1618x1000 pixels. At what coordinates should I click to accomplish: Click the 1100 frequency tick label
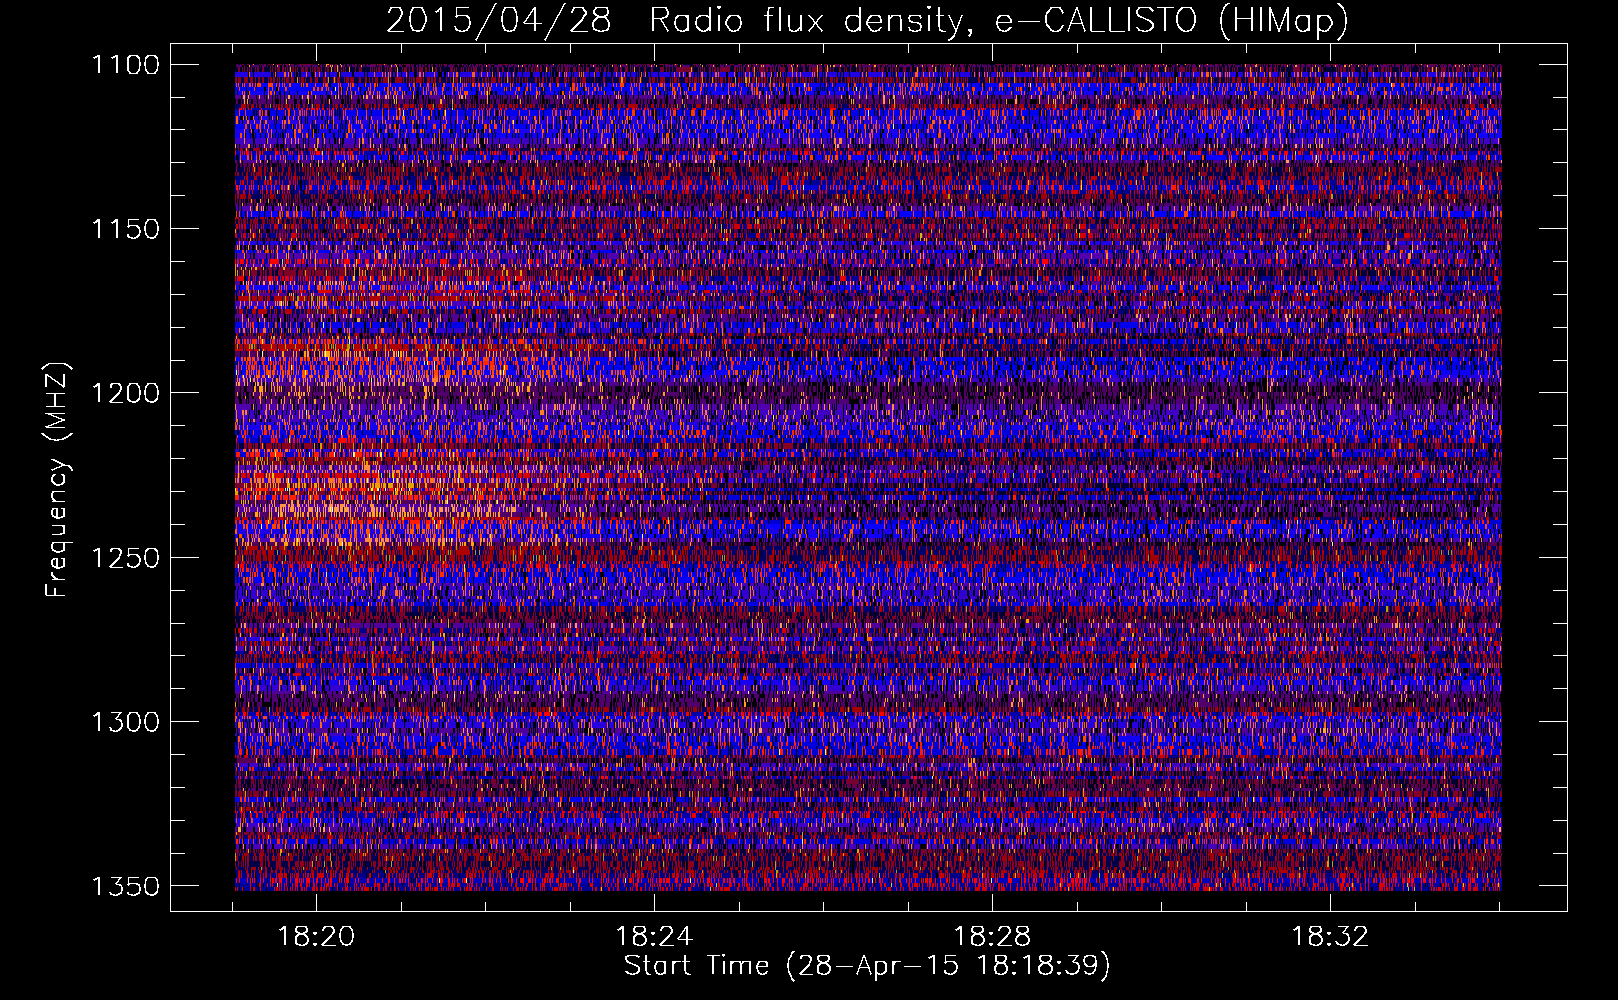coord(125,65)
